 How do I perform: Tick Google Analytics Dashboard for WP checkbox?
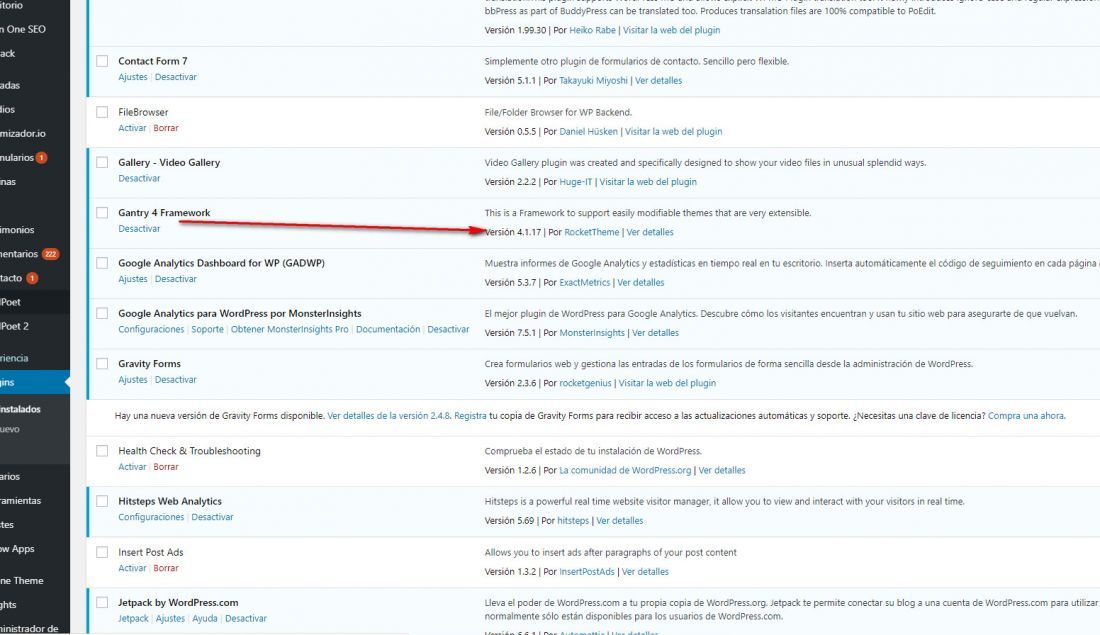[102, 263]
